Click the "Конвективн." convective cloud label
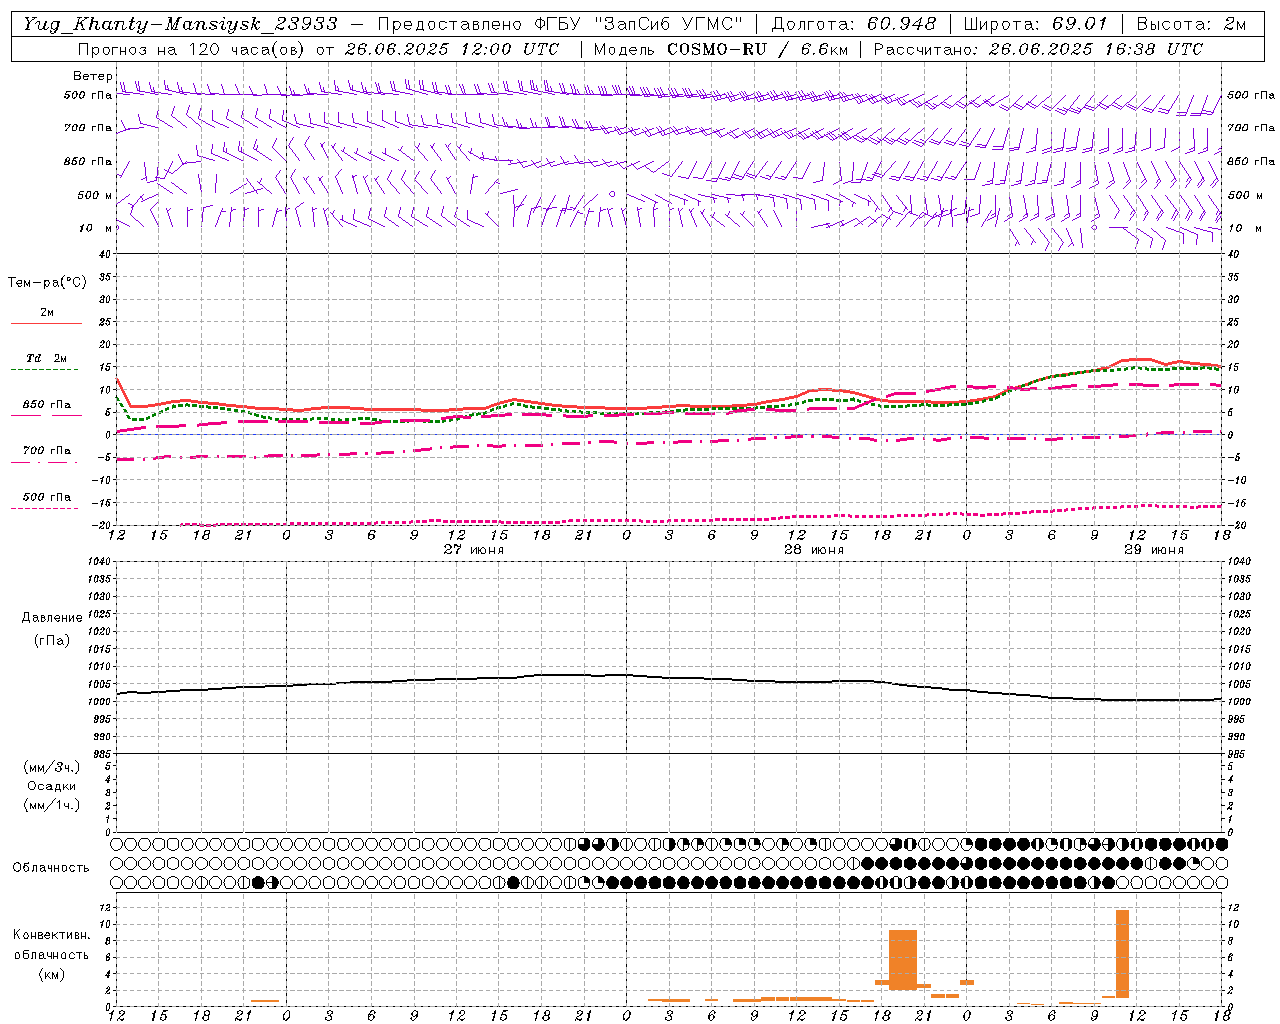Viewport: 1280px width, 1024px height. [51, 935]
